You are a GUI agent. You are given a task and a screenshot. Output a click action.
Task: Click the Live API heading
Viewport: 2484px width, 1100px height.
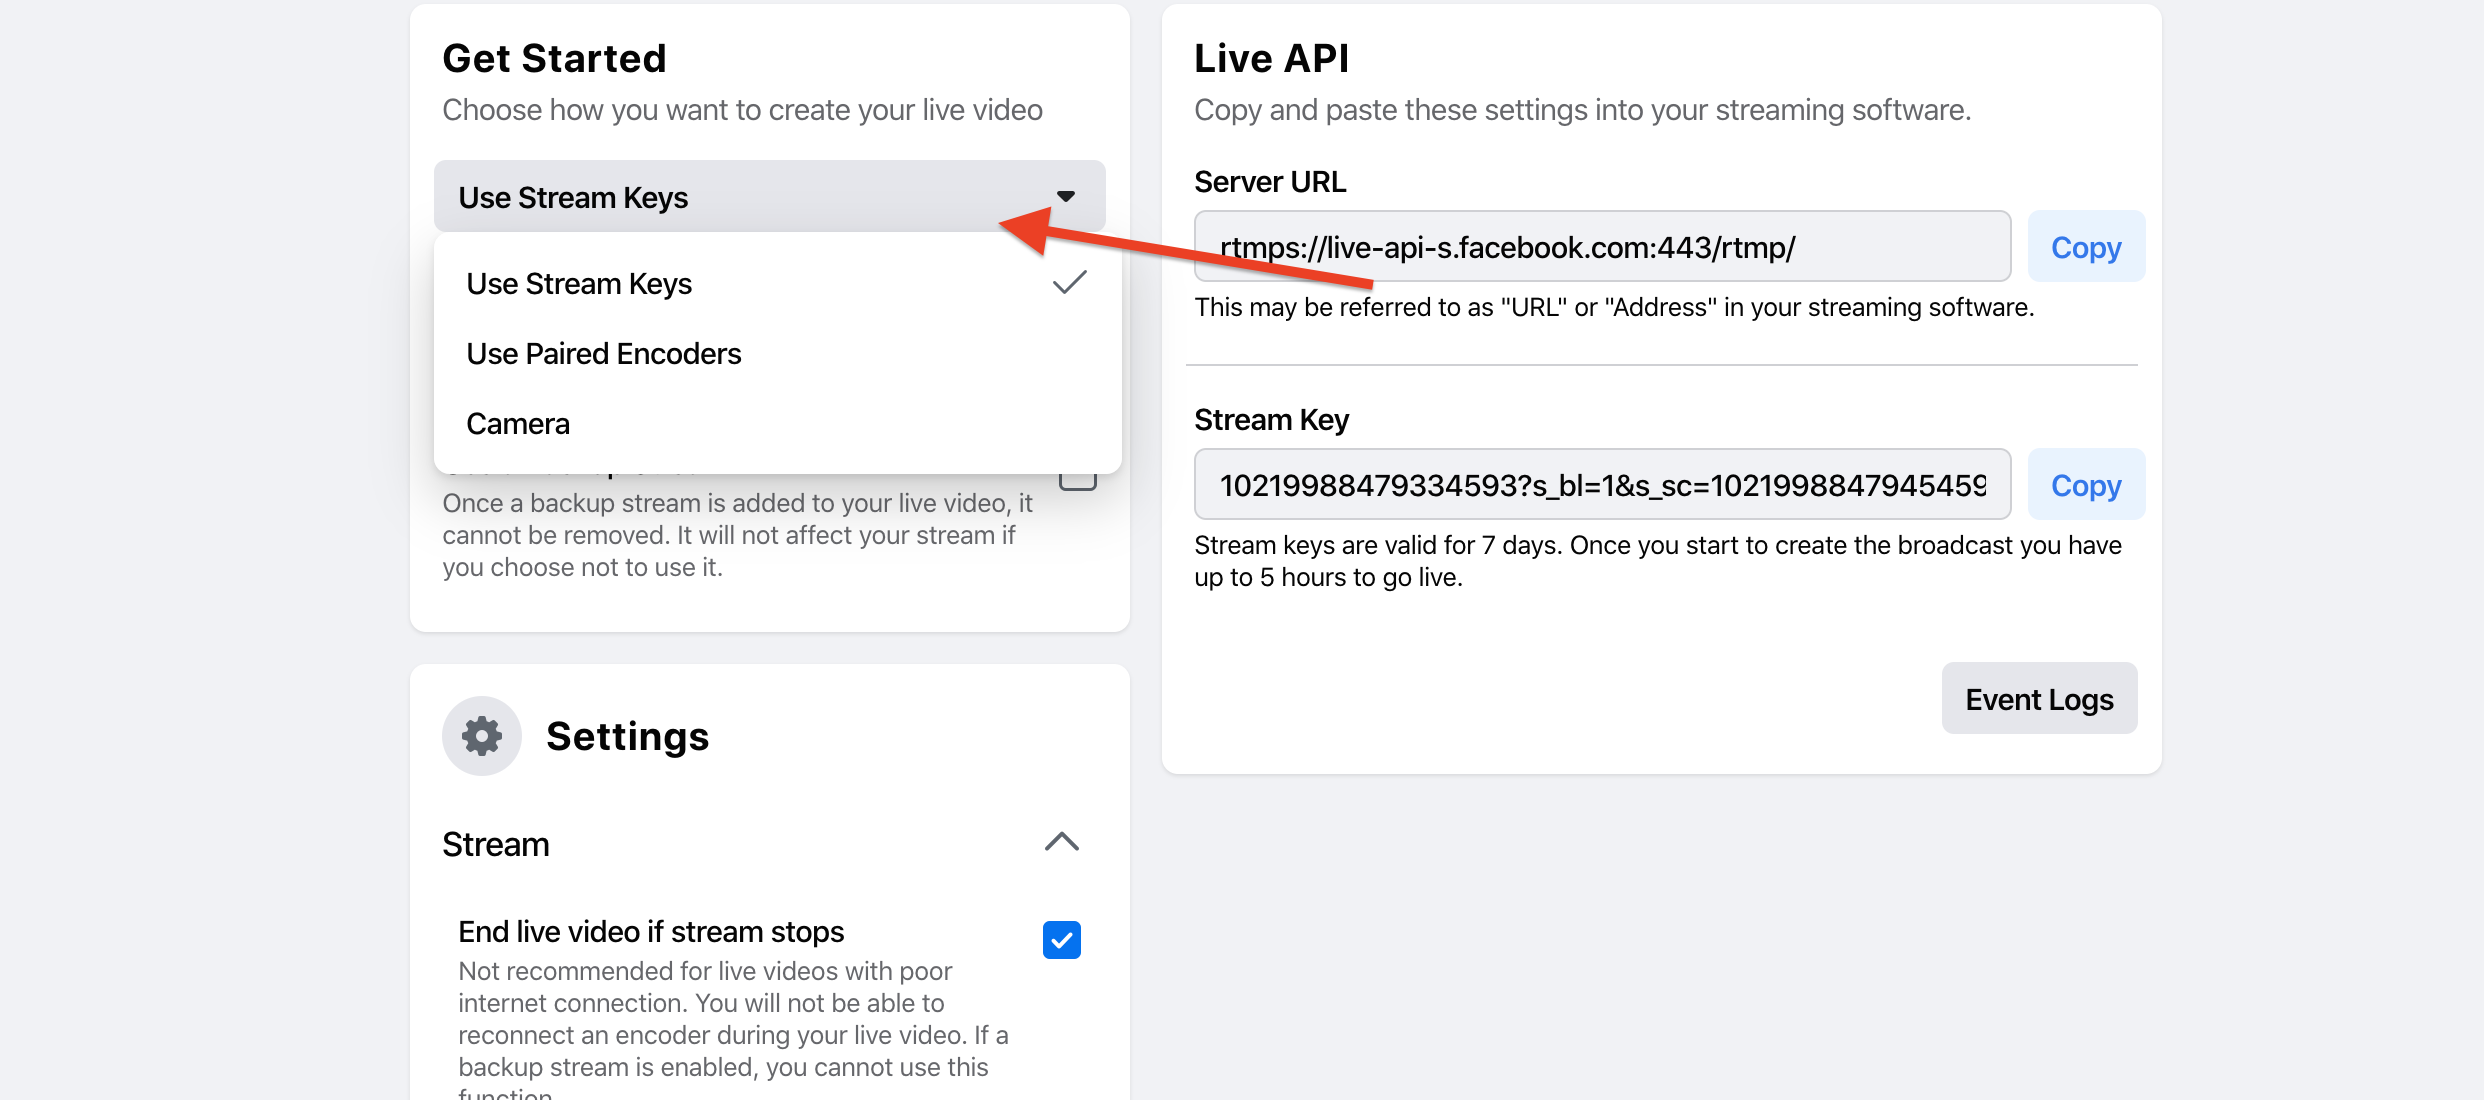click(1271, 59)
